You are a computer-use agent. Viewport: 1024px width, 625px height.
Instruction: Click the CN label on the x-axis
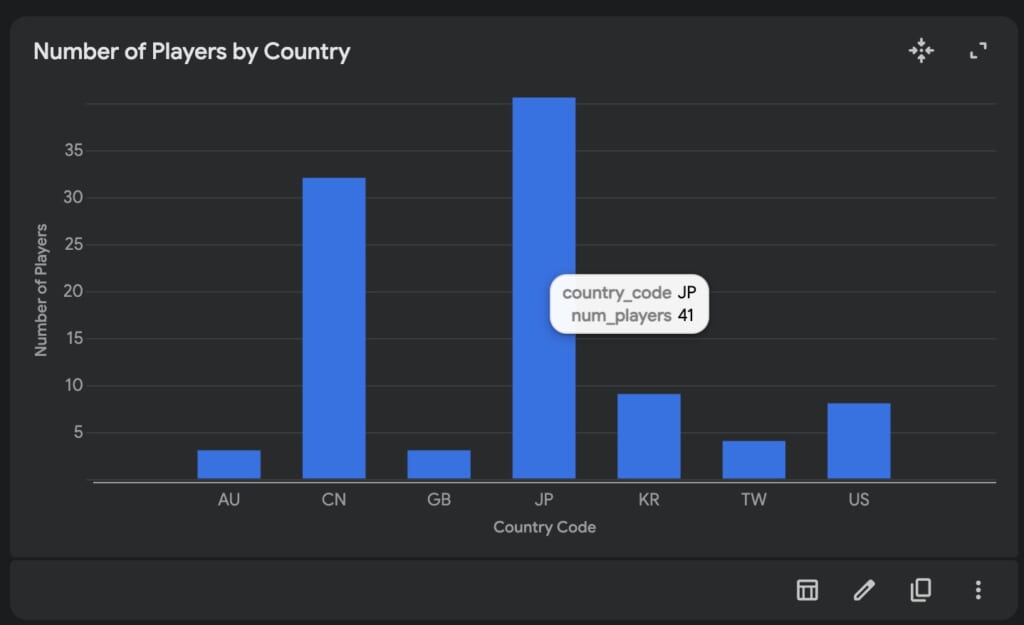click(x=334, y=500)
